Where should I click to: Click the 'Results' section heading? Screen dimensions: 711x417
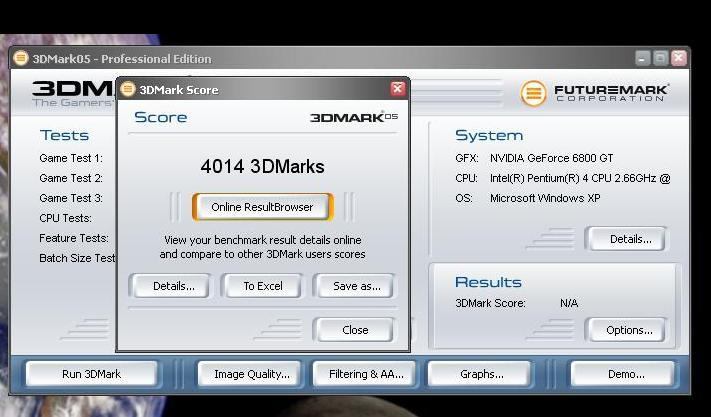pos(488,282)
